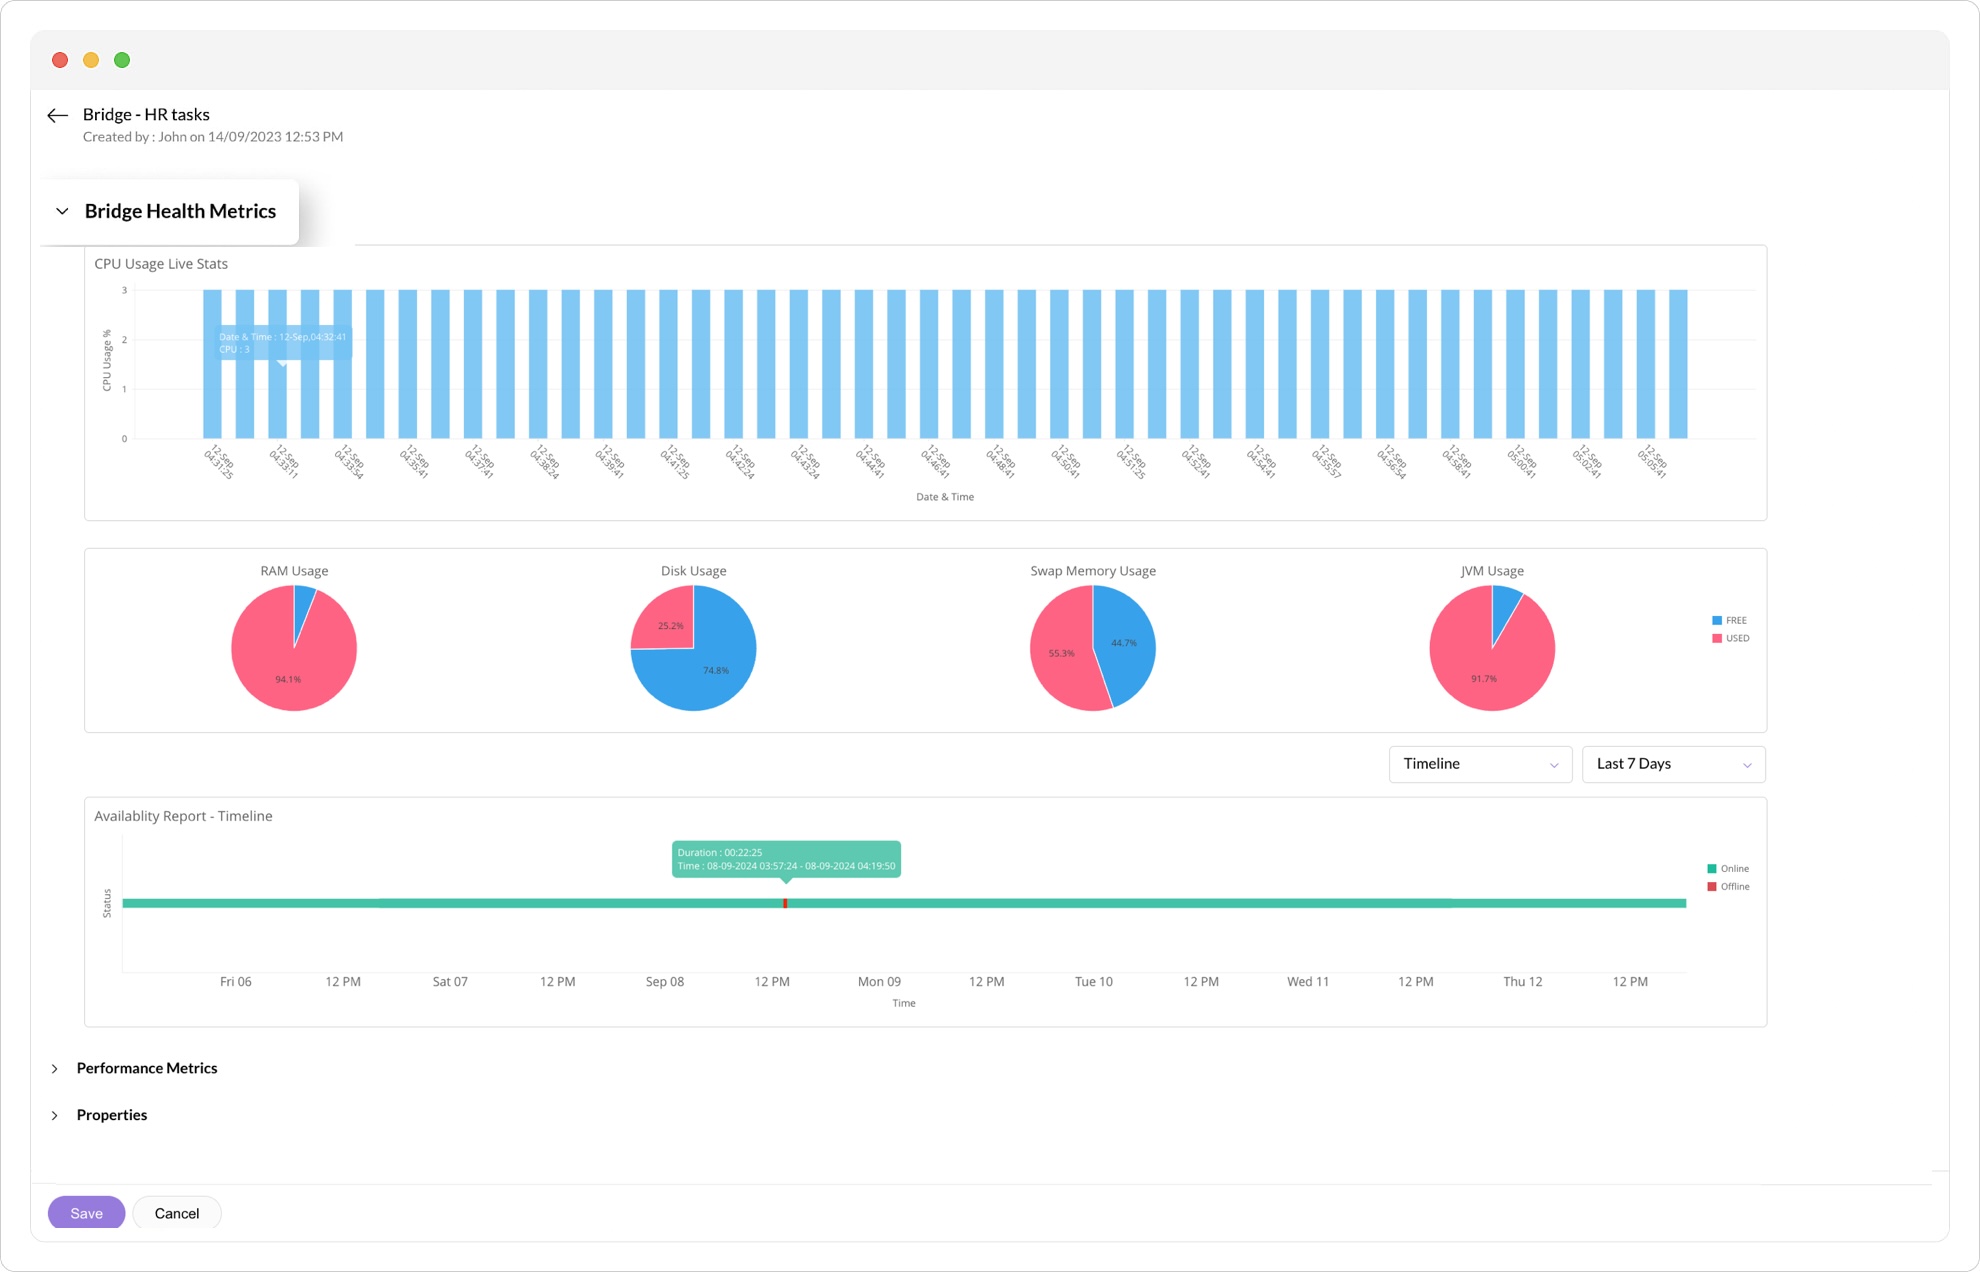Open the Last 7 Days range dropdown
This screenshot has width=1980, height=1272.
(x=1672, y=764)
